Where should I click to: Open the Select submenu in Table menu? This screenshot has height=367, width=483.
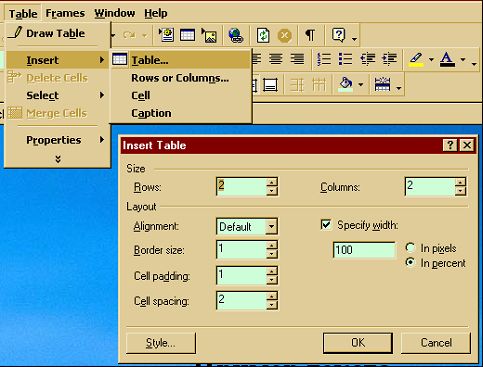point(58,96)
